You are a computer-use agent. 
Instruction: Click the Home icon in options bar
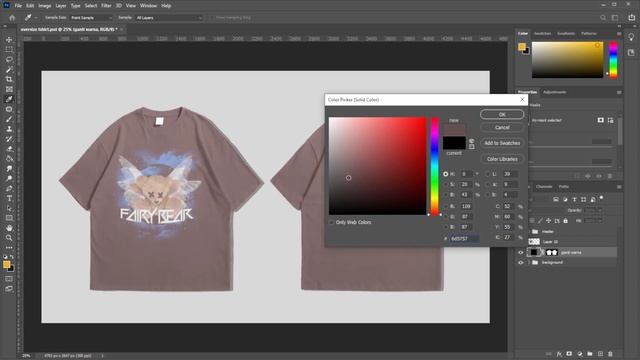[12, 18]
